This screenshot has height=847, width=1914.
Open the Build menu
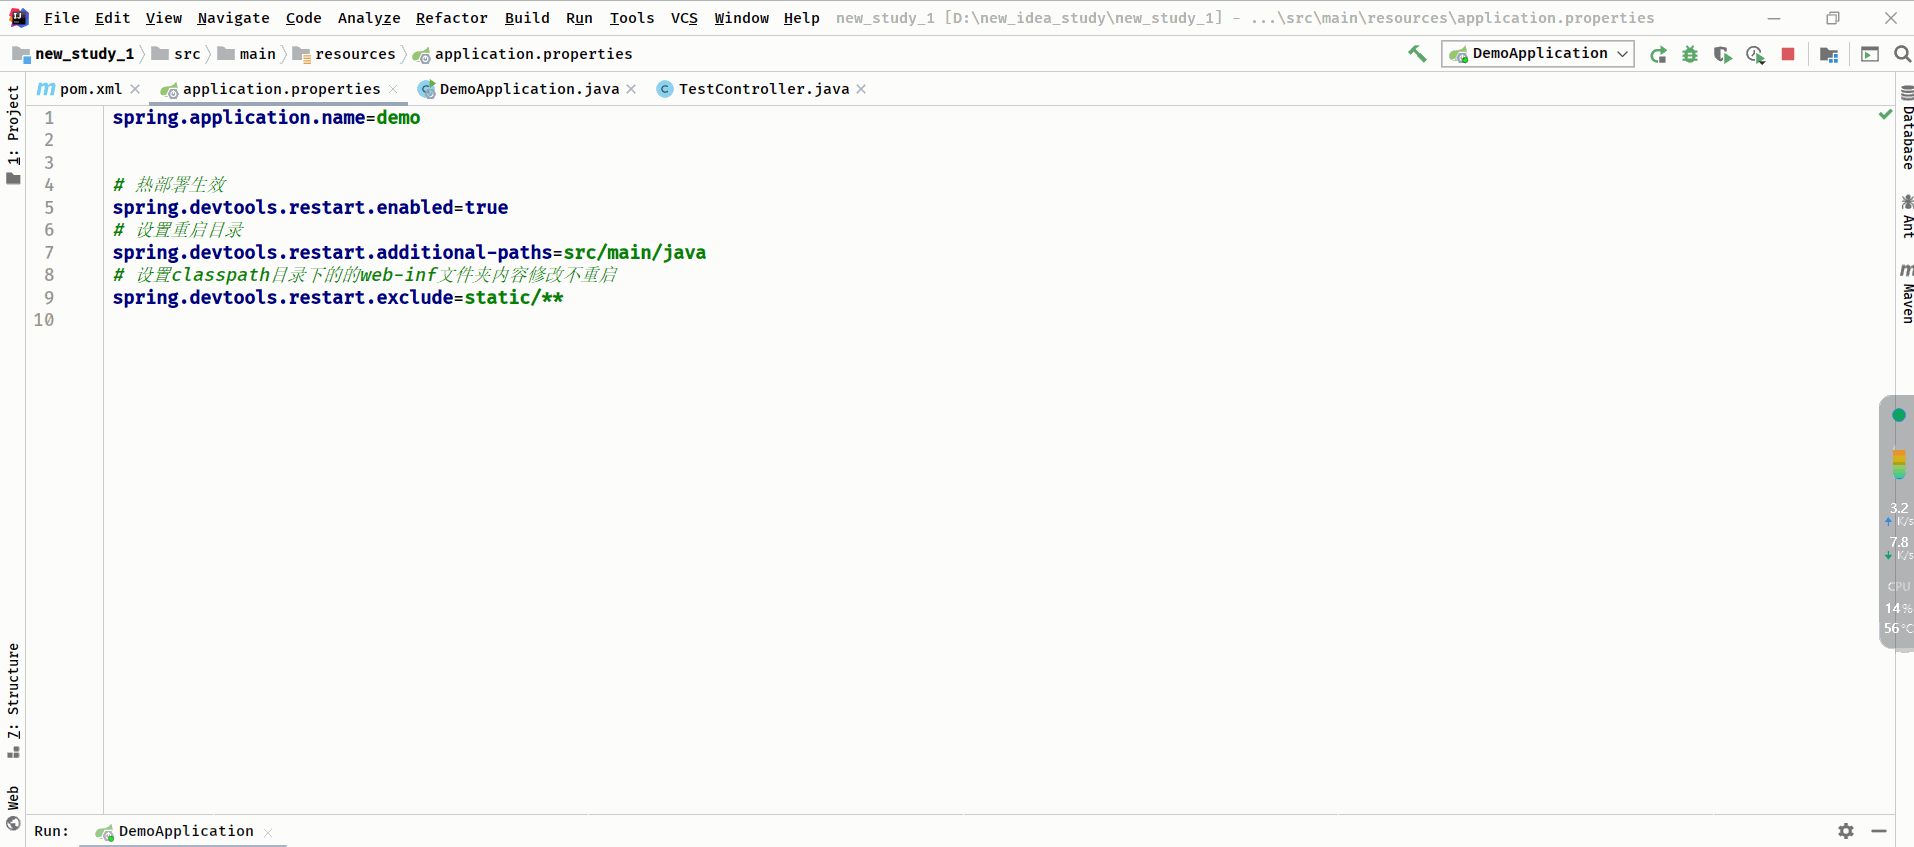527,18
